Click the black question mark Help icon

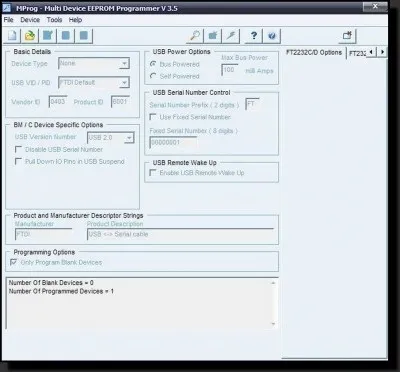point(254,36)
